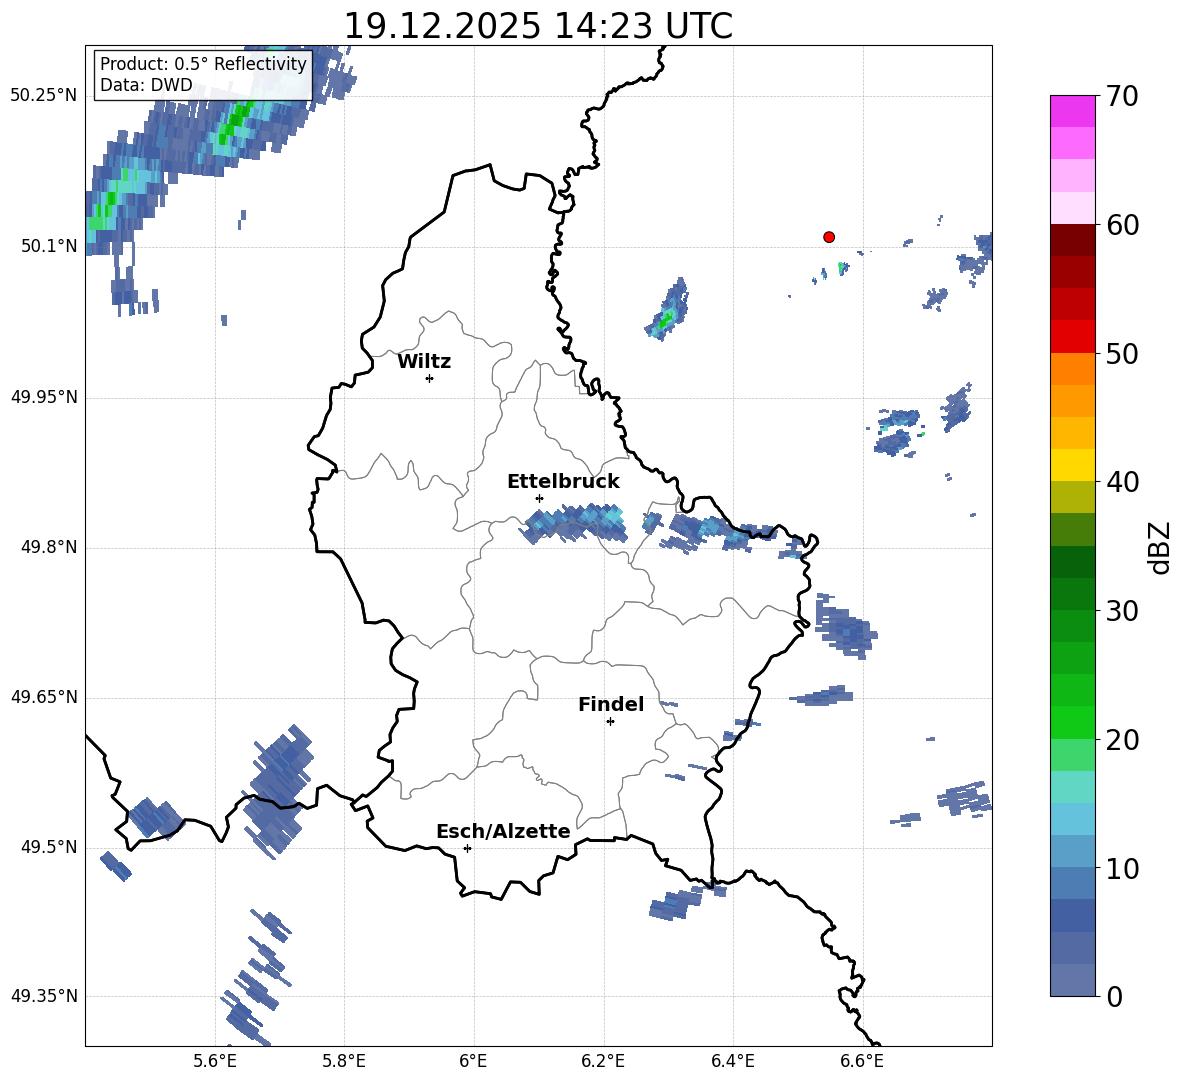Viewport: 1184px width, 1081px height.
Task: Click the 70 value on colorbar
Action: tap(1122, 96)
